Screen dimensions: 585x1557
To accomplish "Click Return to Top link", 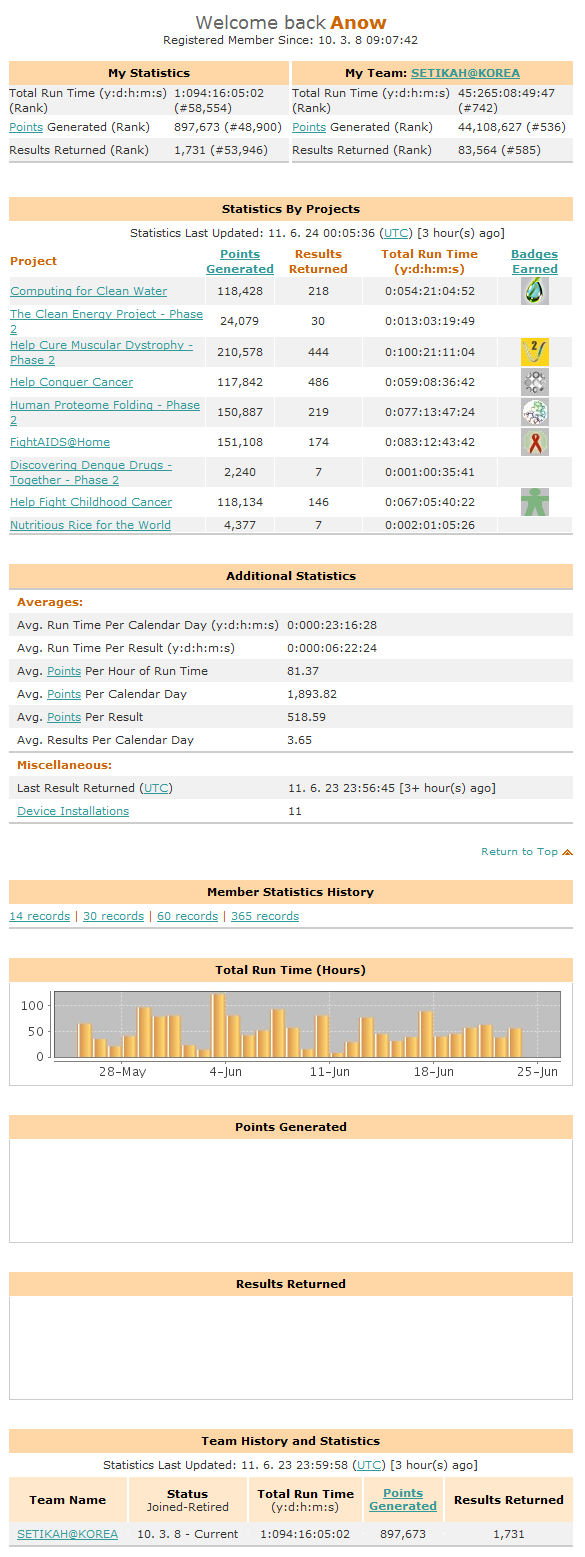I will tap(520, 852).
